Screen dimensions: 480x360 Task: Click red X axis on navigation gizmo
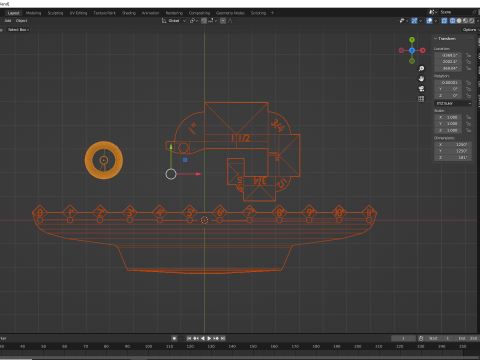423,50
